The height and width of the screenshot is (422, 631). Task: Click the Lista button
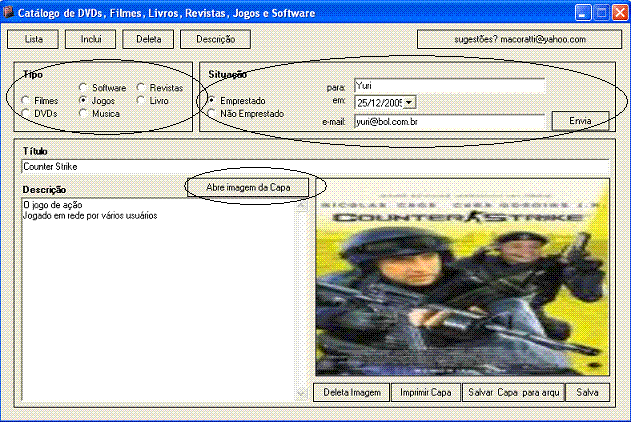[x=33, y=39]
